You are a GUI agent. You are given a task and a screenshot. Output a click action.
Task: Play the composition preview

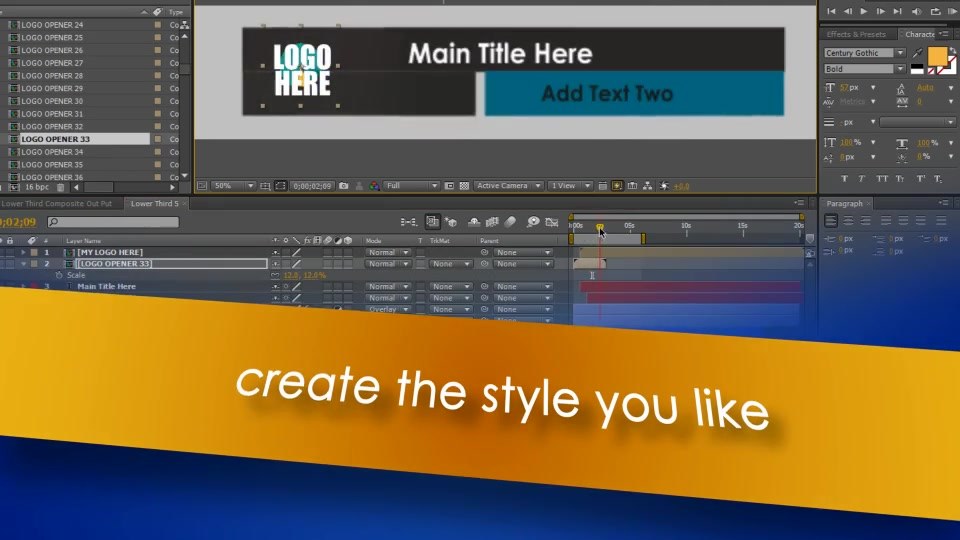tap(864, 11)
